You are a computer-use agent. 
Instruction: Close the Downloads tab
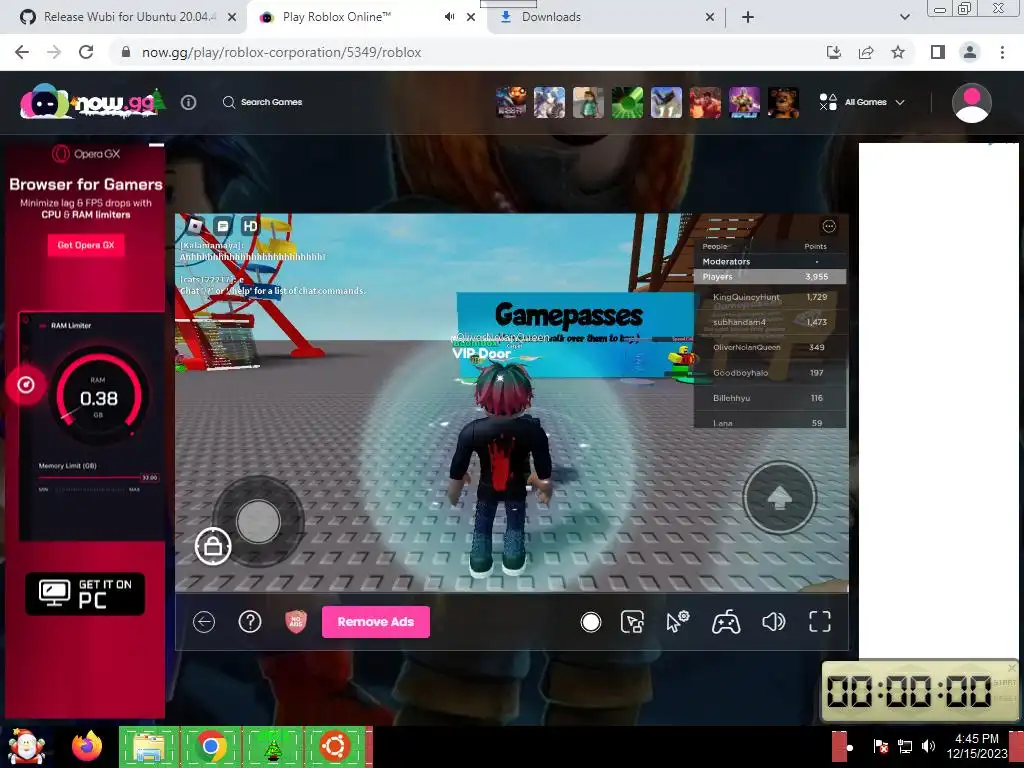[710, 17]
